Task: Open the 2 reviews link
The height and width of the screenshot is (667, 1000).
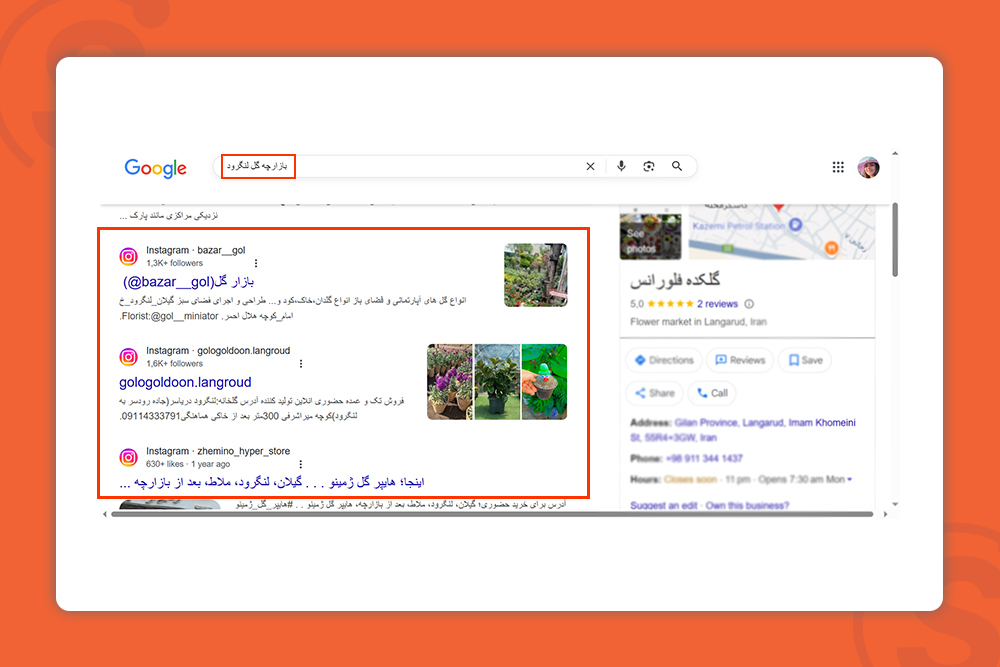Action: pos(717,304)
